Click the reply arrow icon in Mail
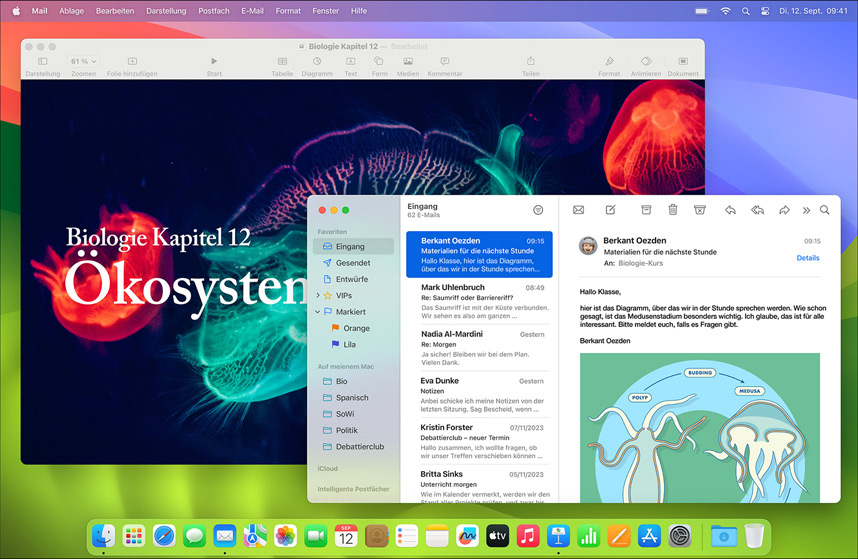 (730, 210)
